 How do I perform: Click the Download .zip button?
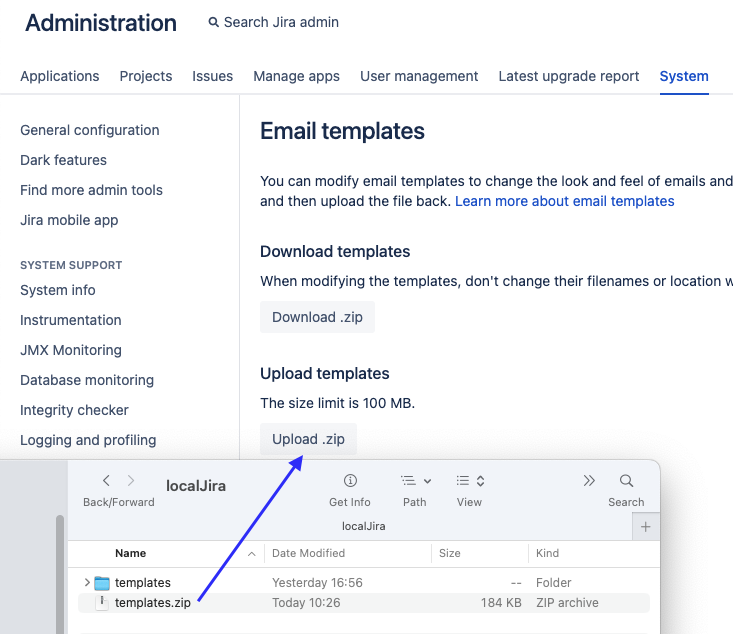click(x=317, y=317)
